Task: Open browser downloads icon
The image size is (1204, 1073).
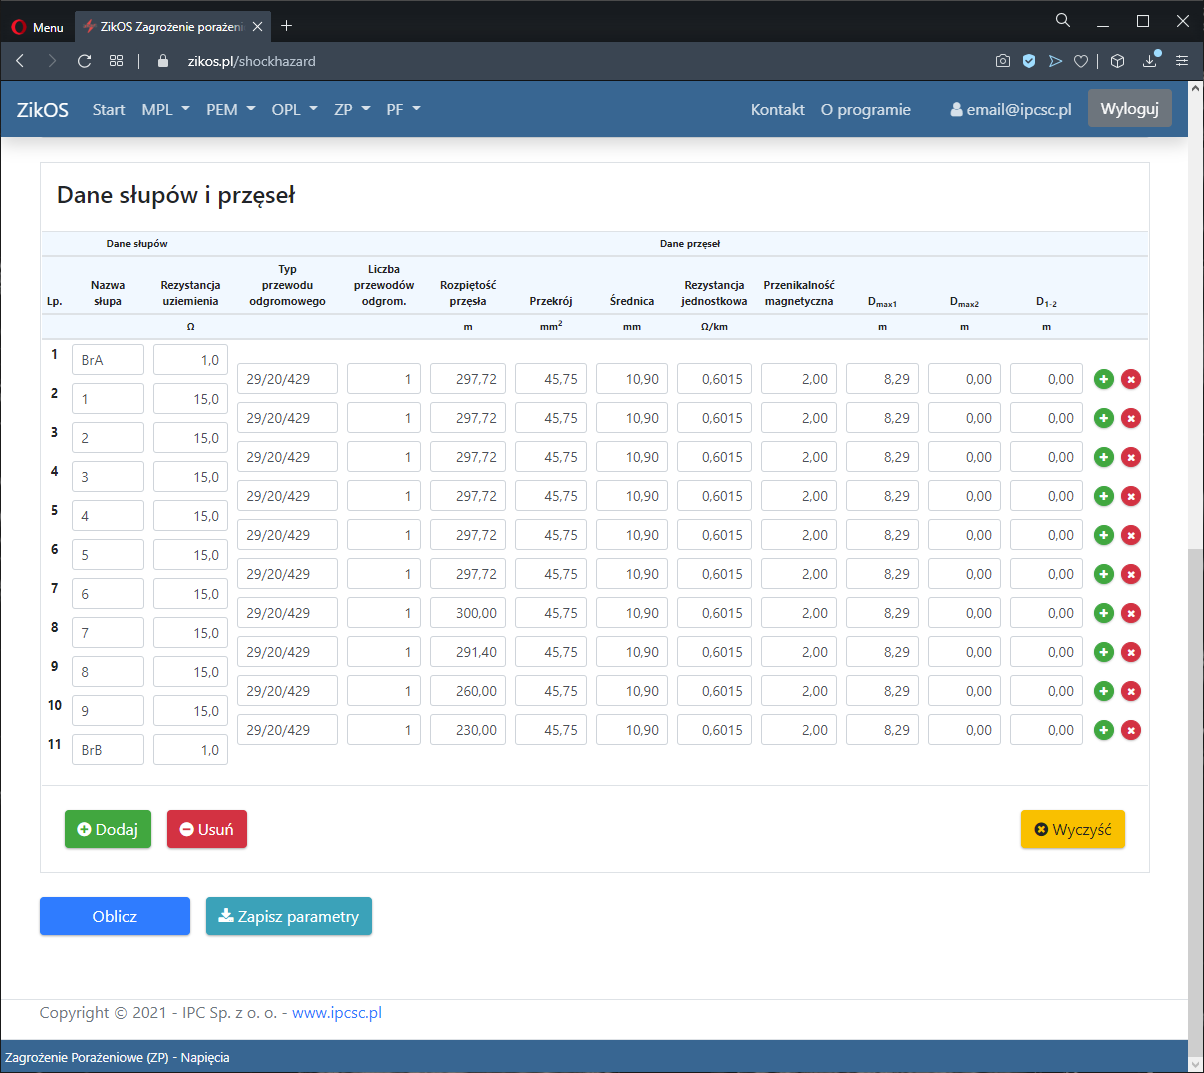Action: (x=1150, y=61)
